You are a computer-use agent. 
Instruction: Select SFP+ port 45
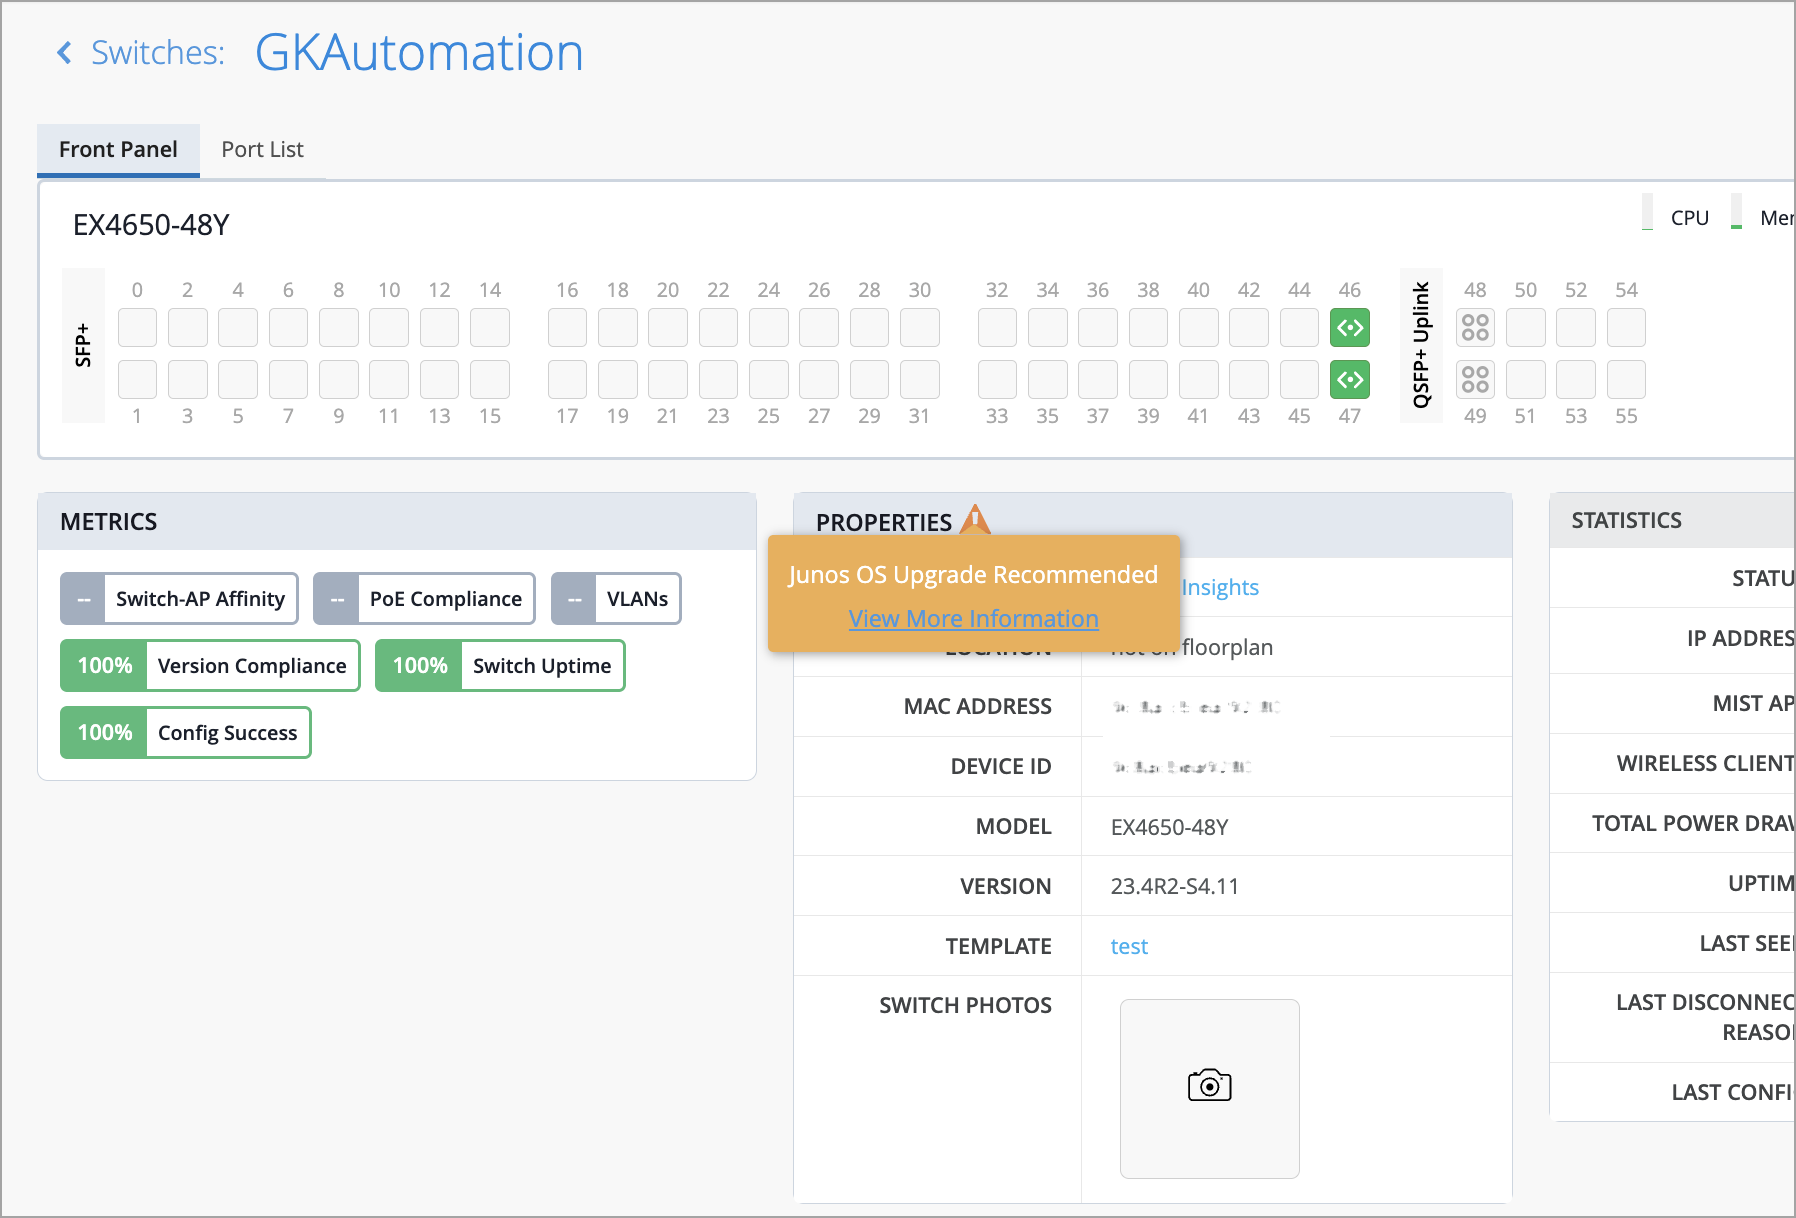click(x=1299, y=380)
